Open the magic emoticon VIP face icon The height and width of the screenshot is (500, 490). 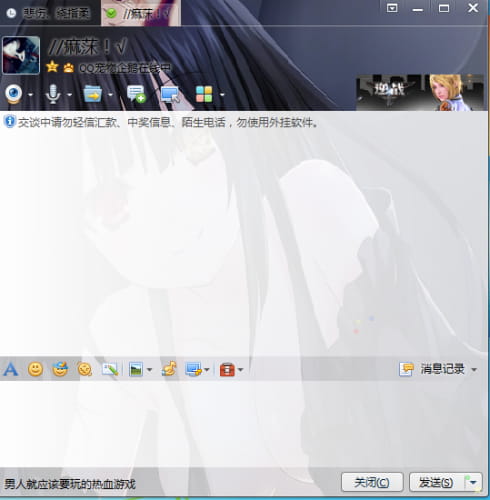point(60,369)
